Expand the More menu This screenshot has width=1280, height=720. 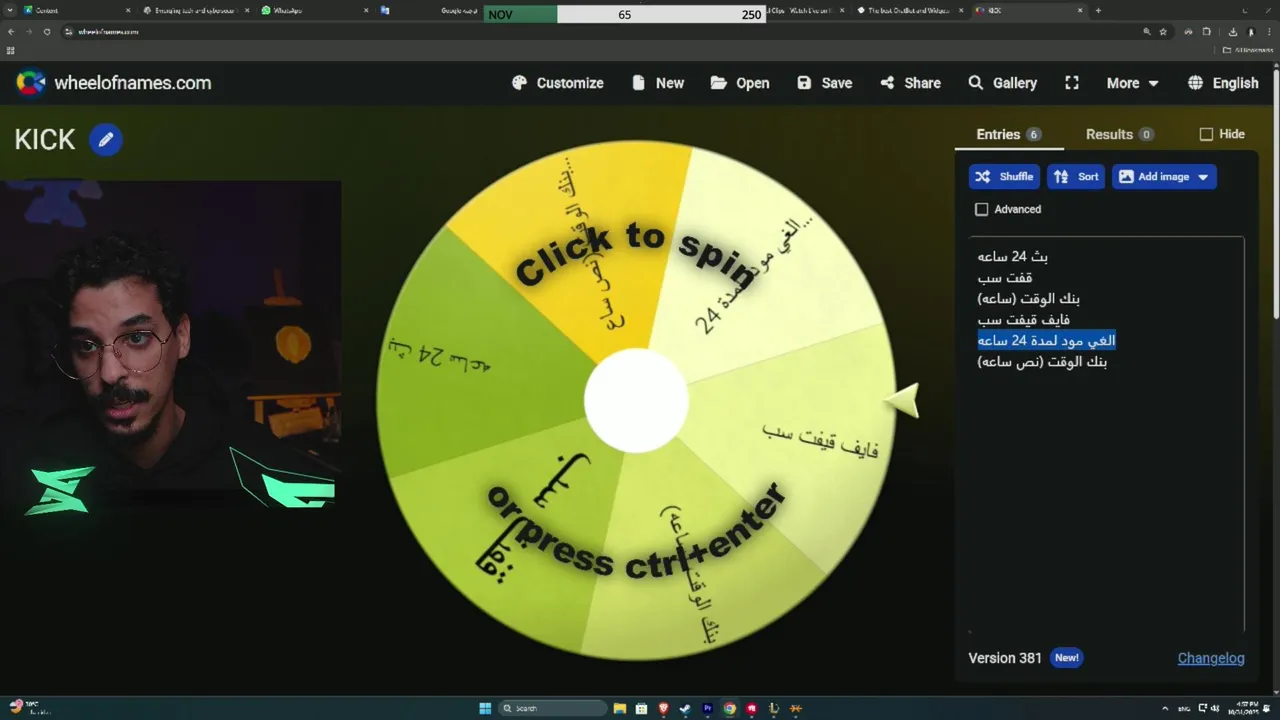tap(1132, 83)
